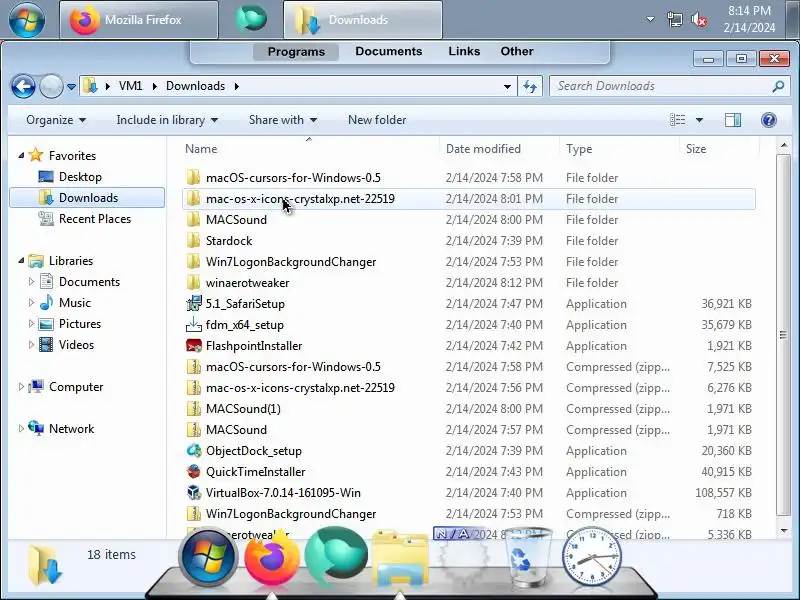Screen dimensions: 800x600
Task: Switch to Mozilla Firefox taskbar button
Action: (139, 20)
